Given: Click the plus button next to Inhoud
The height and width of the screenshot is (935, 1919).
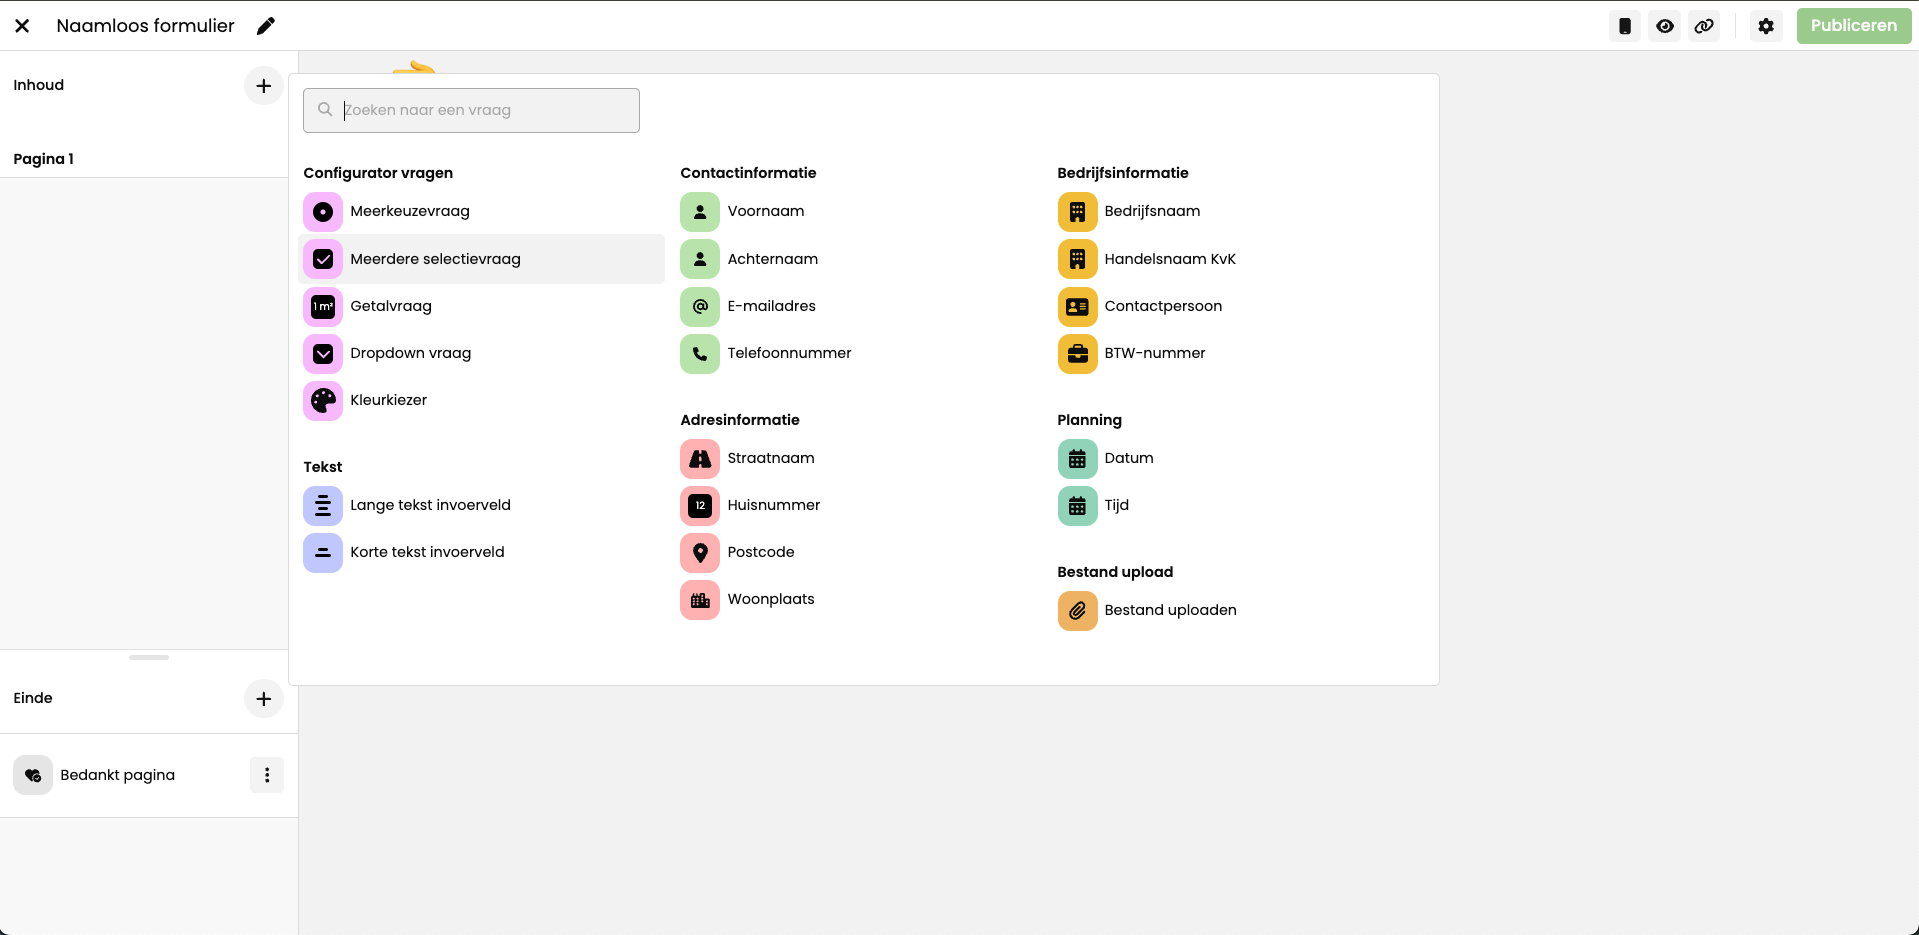Looking at the screenshot, I should [x=263, y=86].
